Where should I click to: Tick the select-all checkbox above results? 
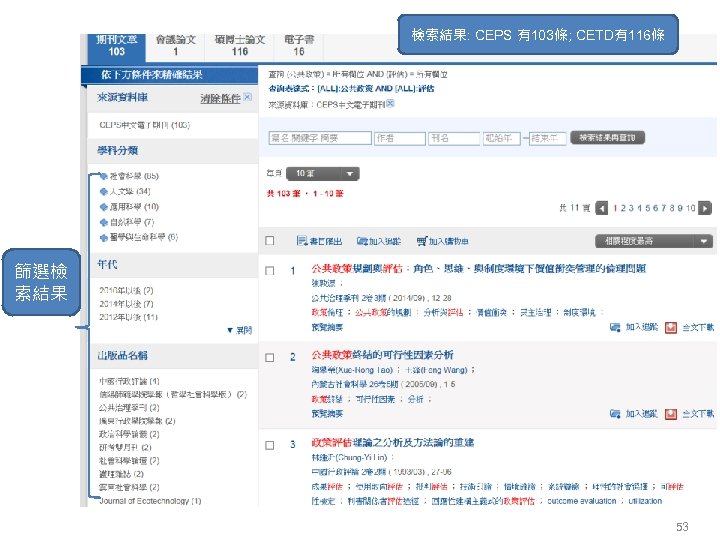click(x=270, y=241)
